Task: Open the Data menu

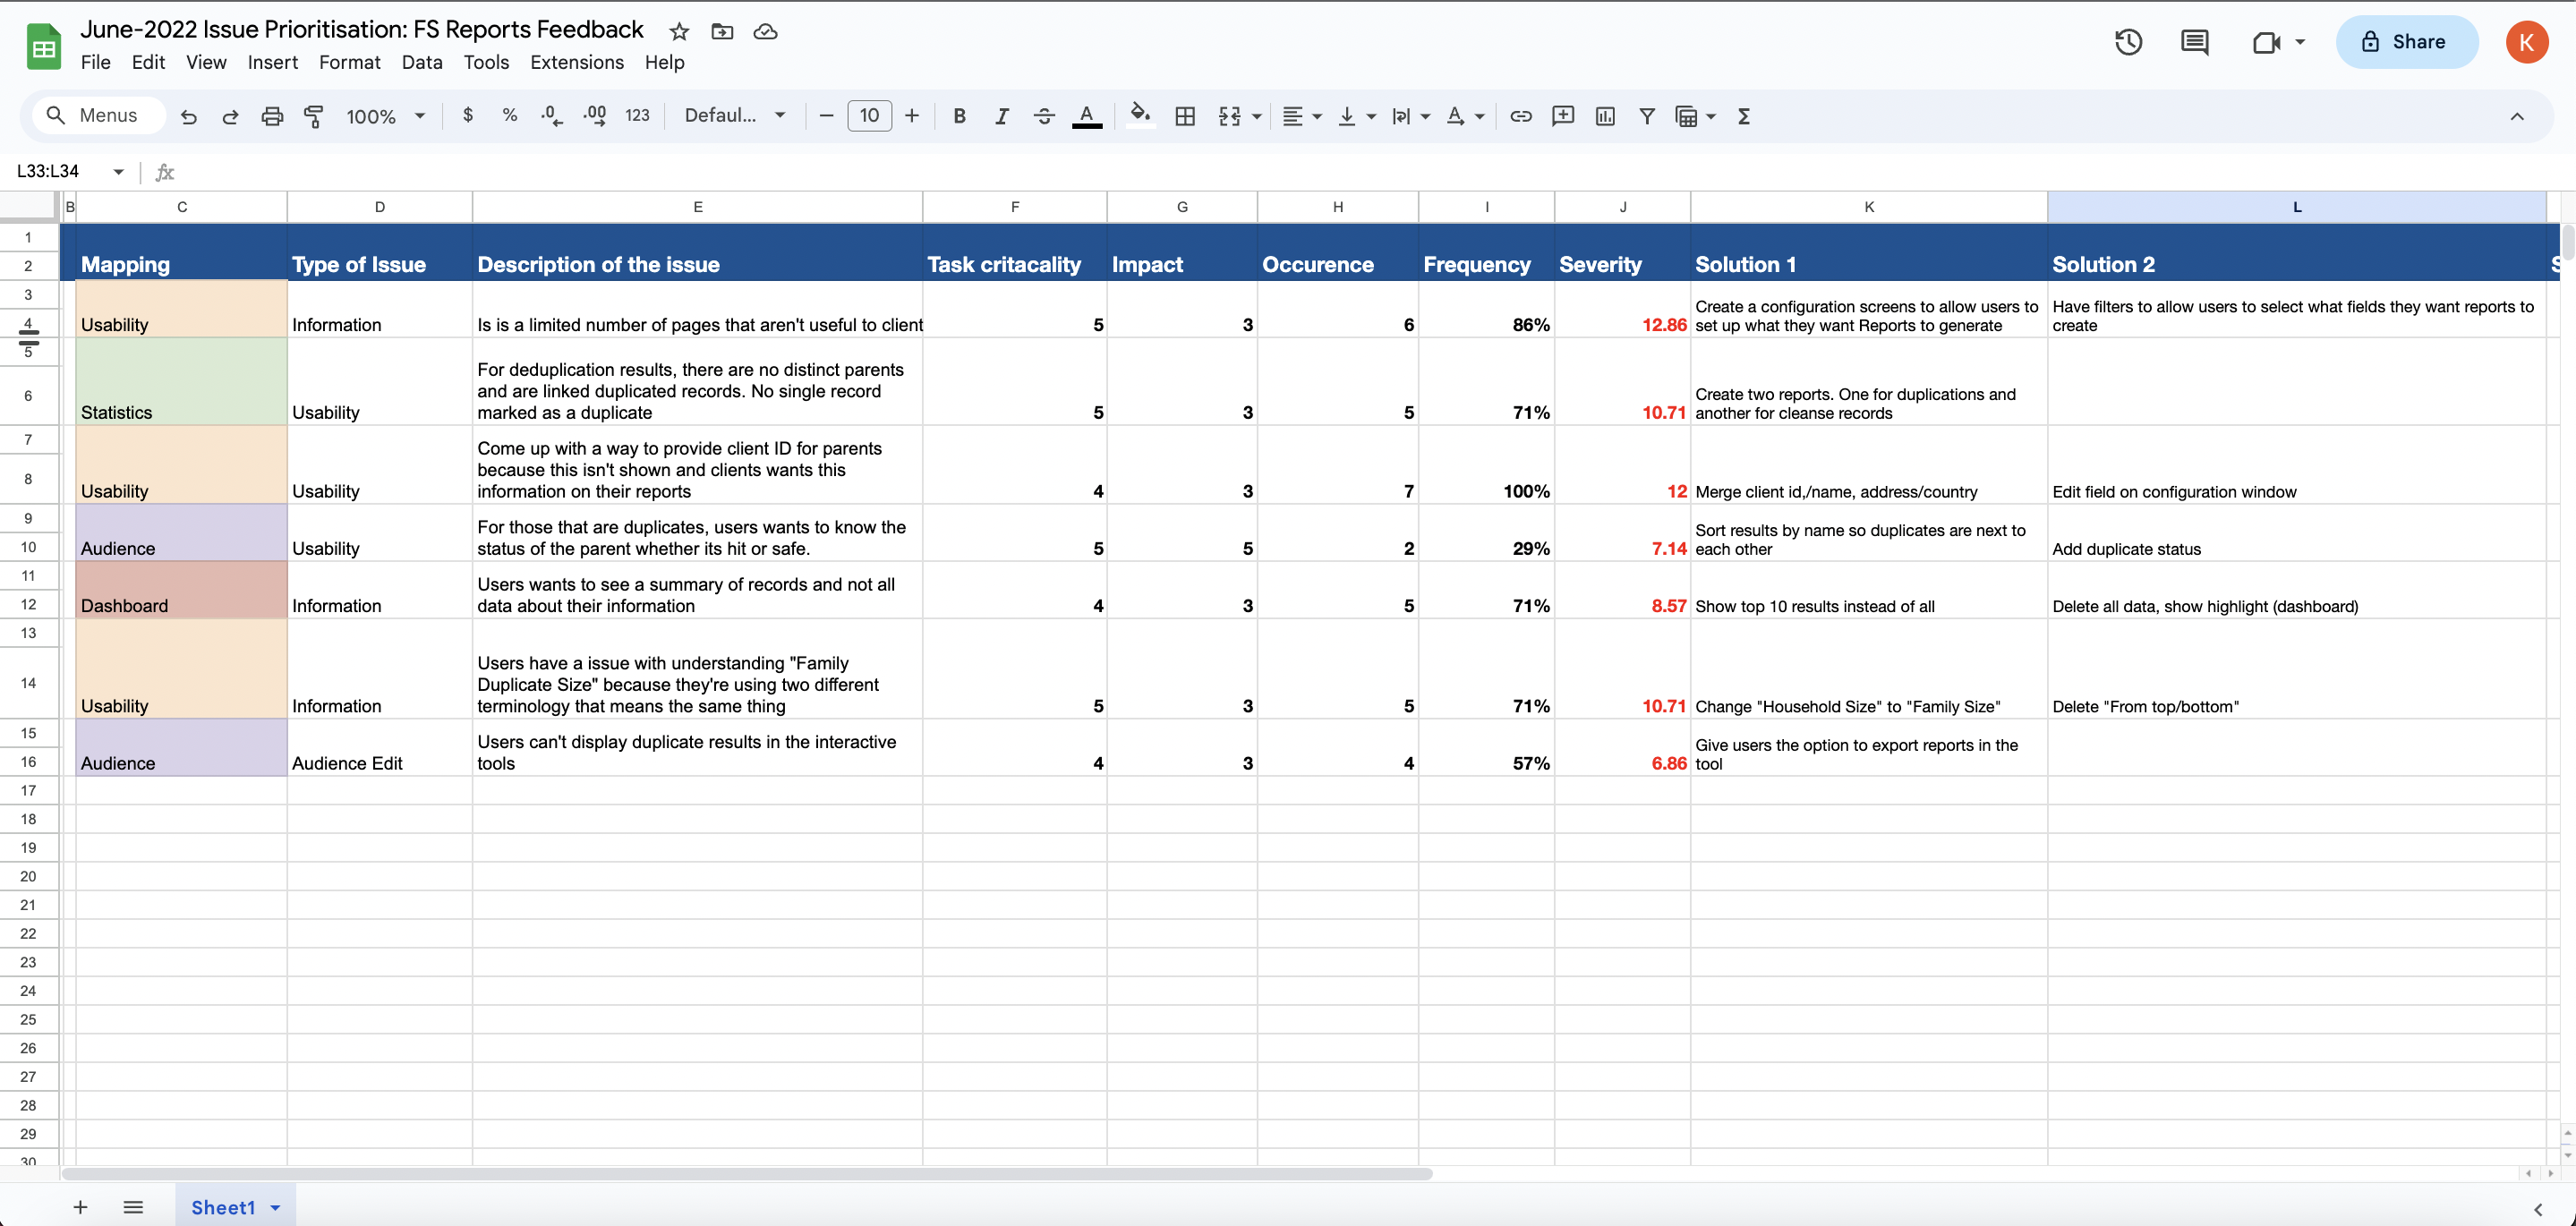Action: pos(422,62)
